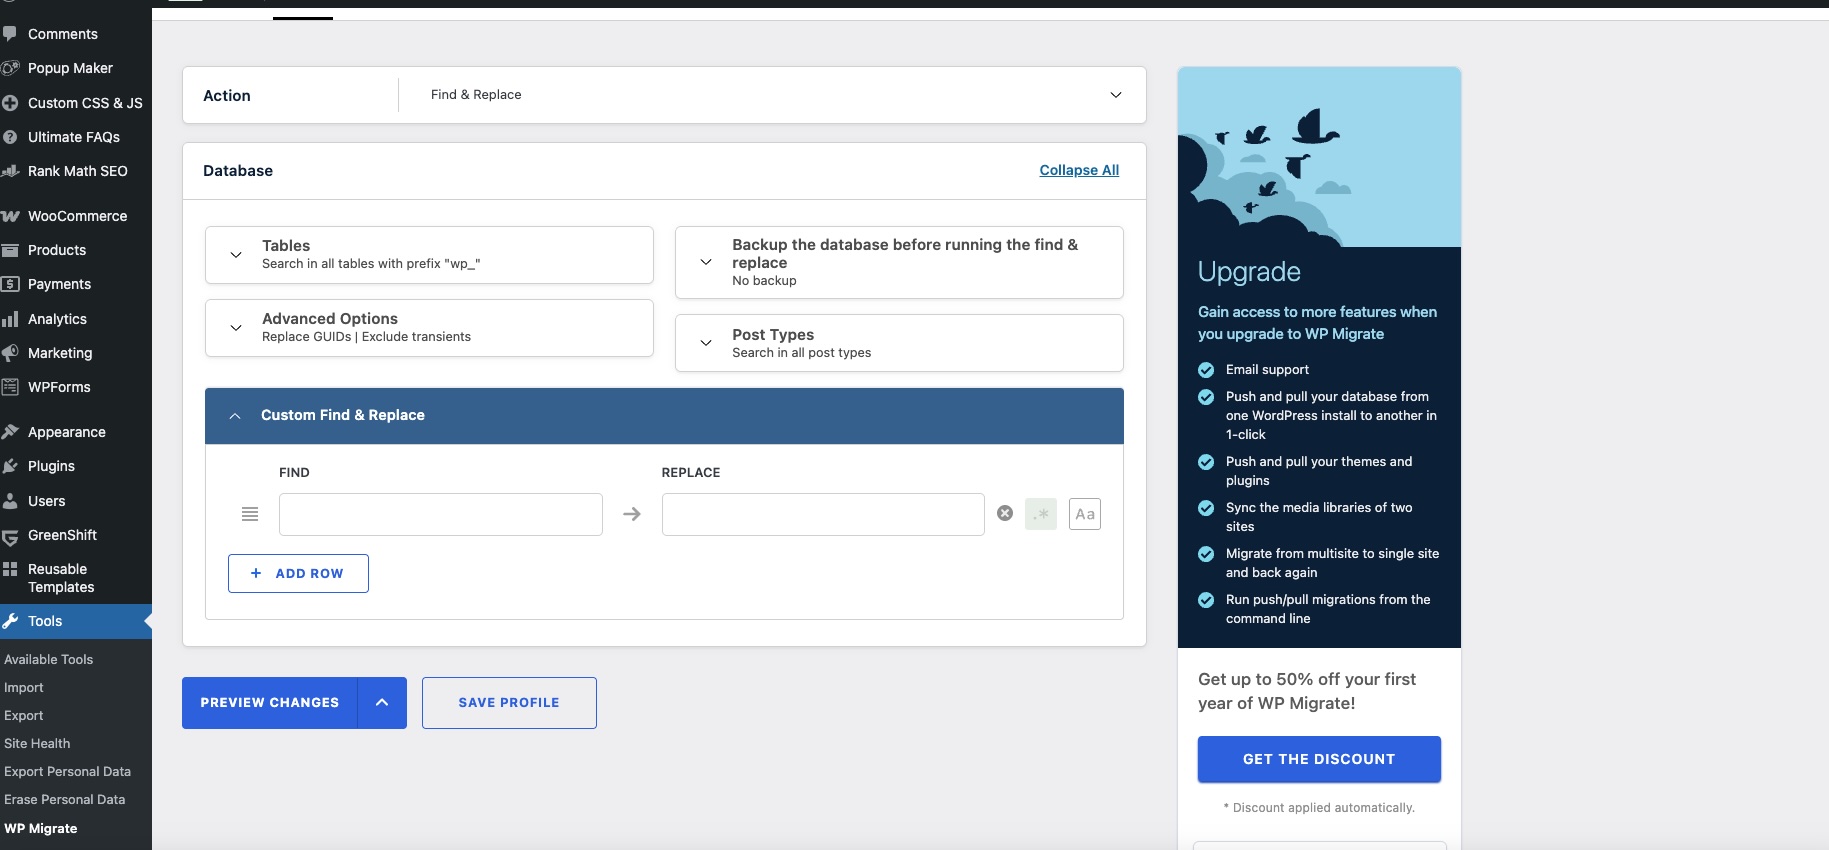Click the Rank Math SEO icon
1829x850 pixels.
10,171
